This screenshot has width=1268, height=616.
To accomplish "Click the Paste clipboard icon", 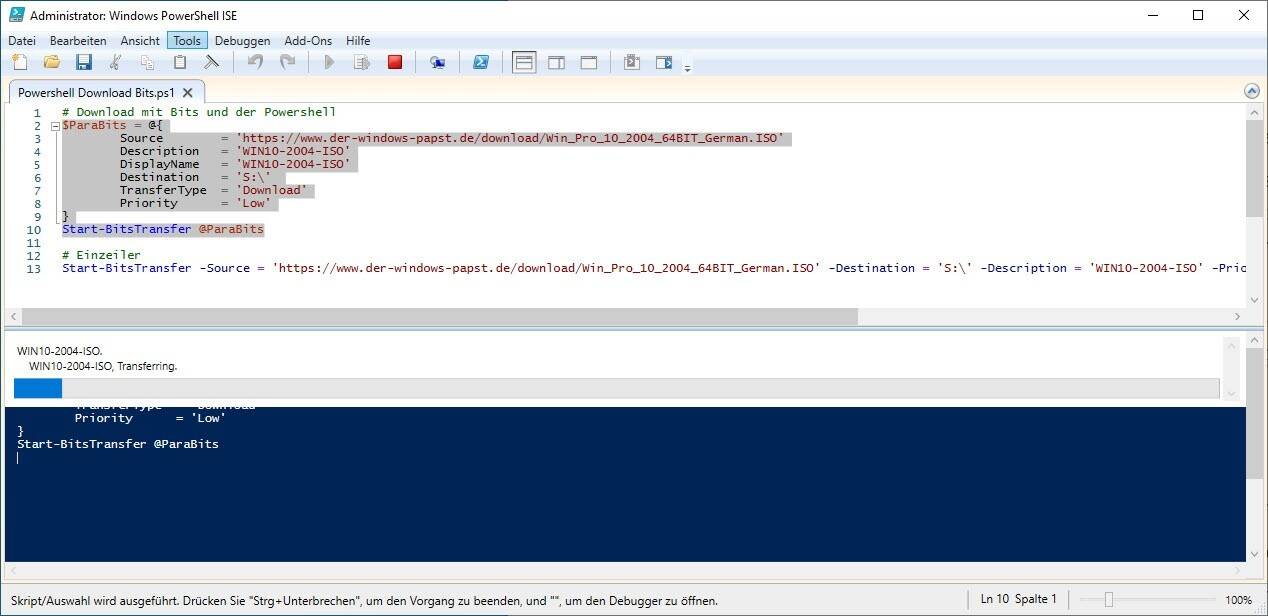I will 180,62.
